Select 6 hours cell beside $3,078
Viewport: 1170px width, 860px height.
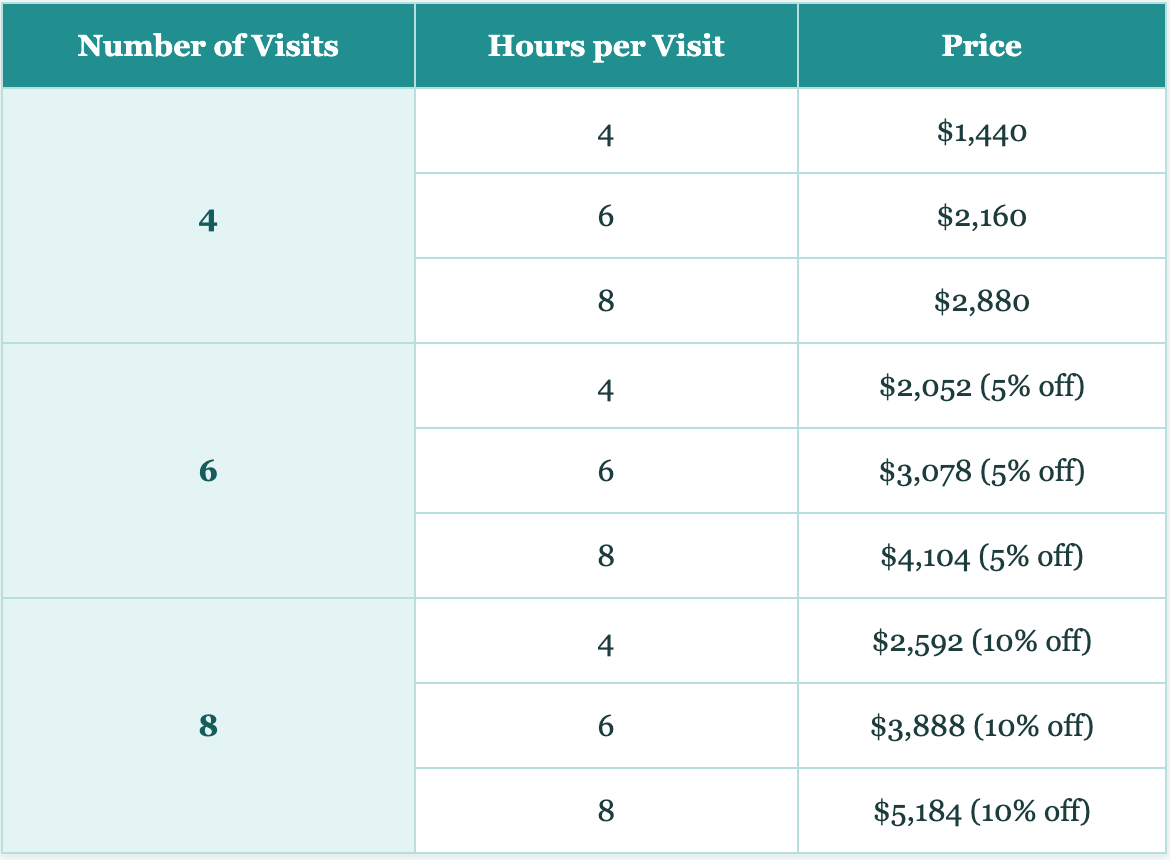606,471
